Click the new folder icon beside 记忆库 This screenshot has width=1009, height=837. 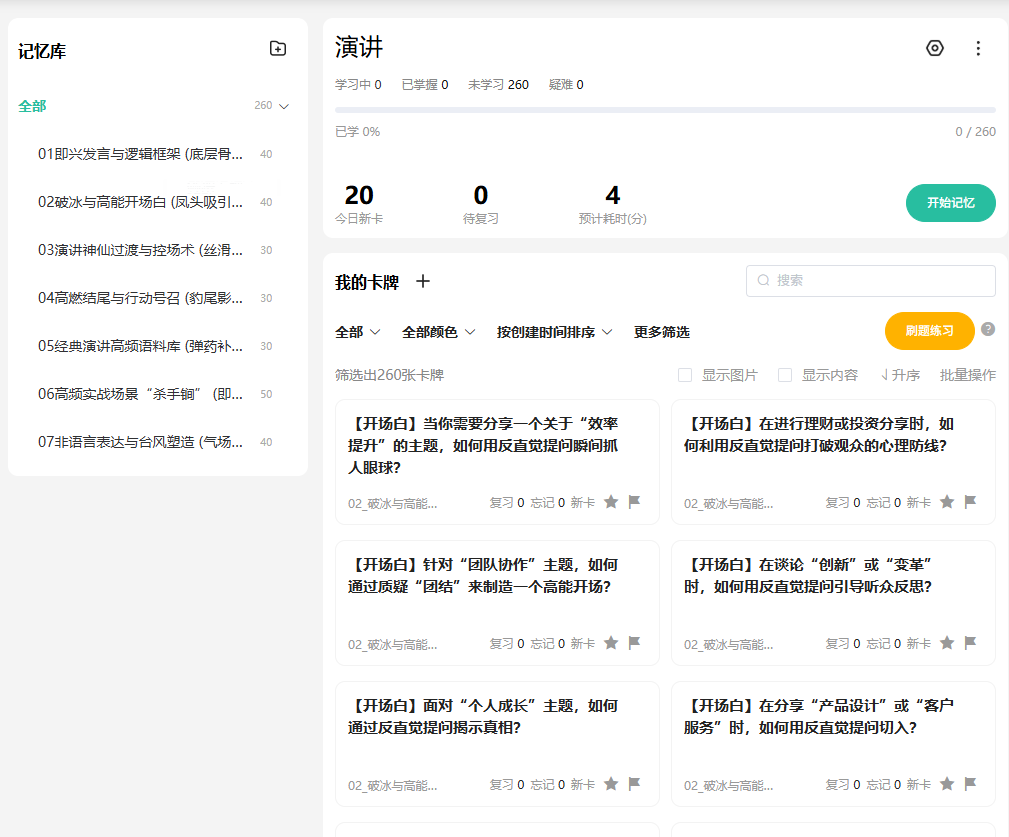(278, 49)
